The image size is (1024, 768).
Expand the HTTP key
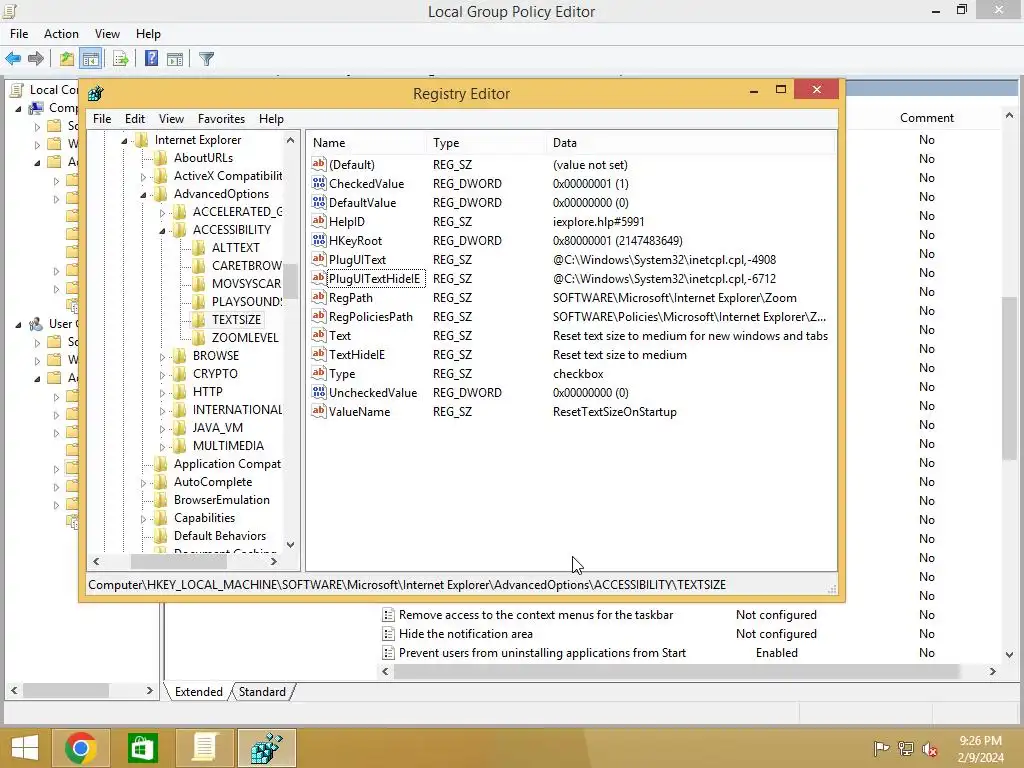click(x=162, y=392)
